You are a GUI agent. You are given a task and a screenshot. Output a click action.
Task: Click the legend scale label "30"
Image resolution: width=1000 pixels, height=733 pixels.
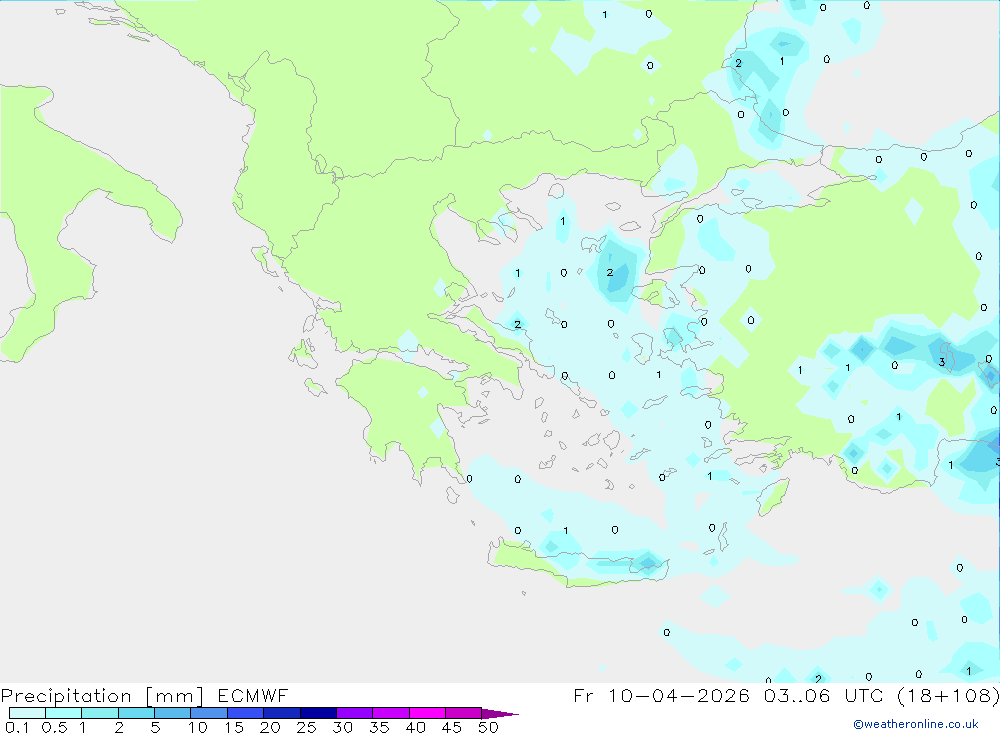[343, 727]
